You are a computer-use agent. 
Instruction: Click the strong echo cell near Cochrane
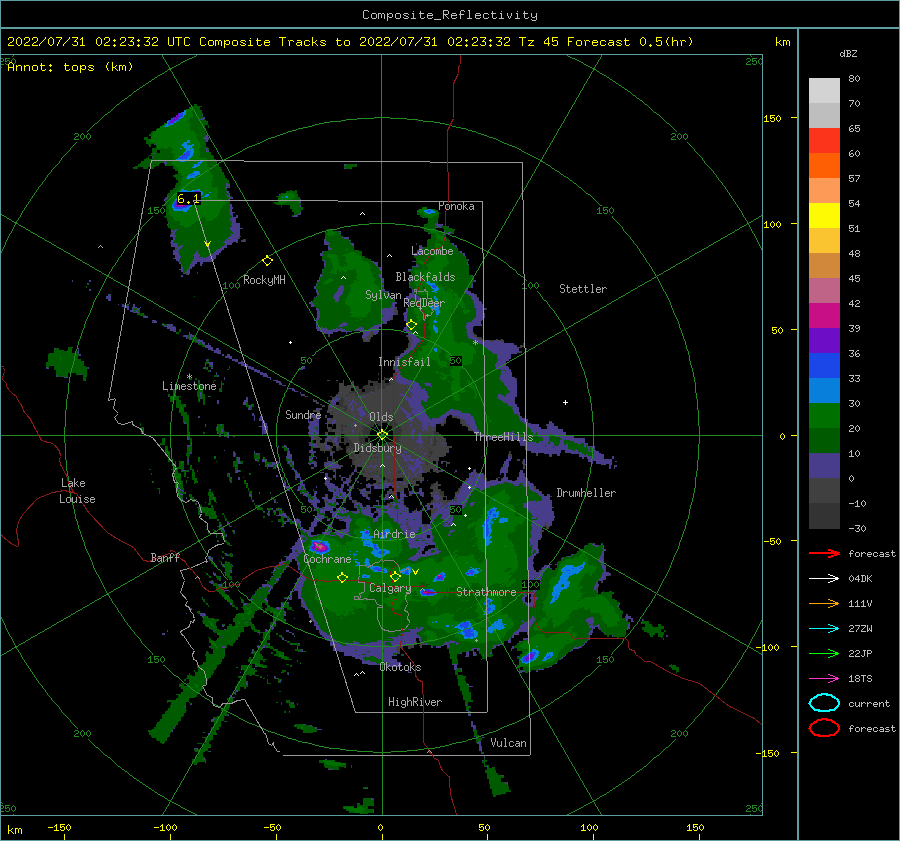(x=319, y=545)
